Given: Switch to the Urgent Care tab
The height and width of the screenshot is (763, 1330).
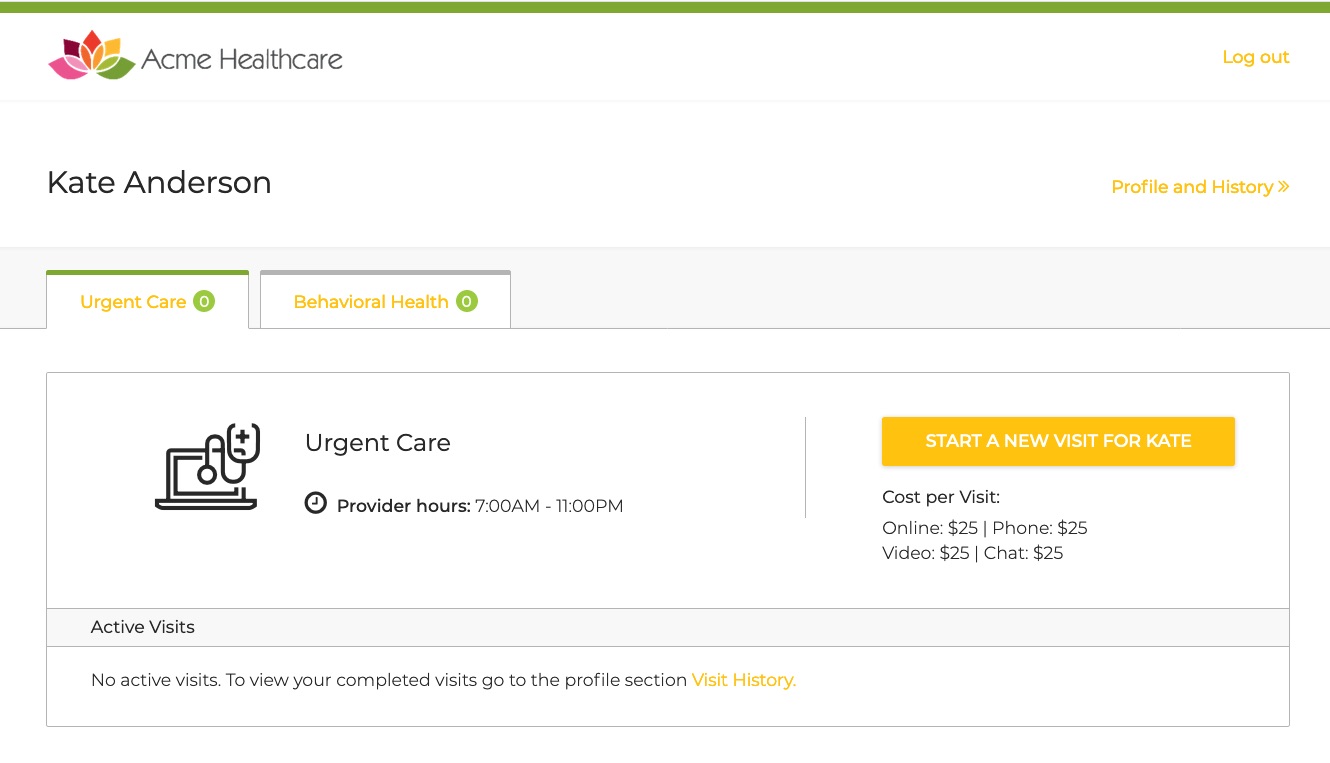Looking at the screenshot, I should tap(133, 302).
